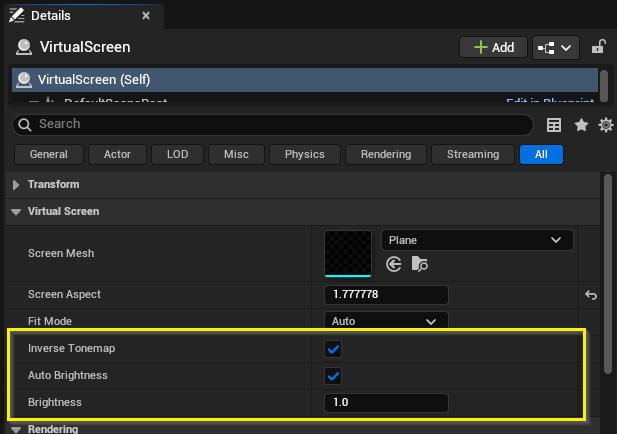This screenshot has width=617, height=434.
Task: Select the Rendering filter tab
Action: click(x=385, y=154)
